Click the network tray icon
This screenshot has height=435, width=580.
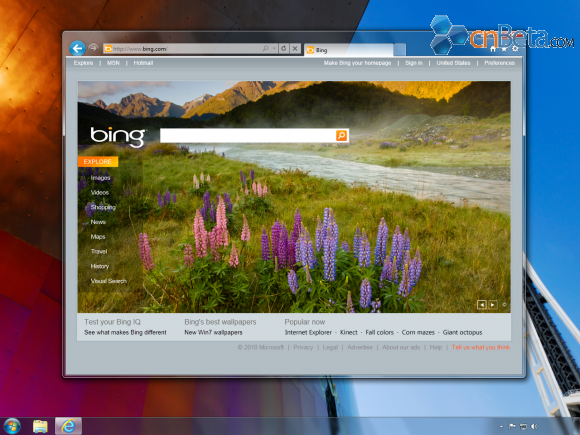[523, 426]
